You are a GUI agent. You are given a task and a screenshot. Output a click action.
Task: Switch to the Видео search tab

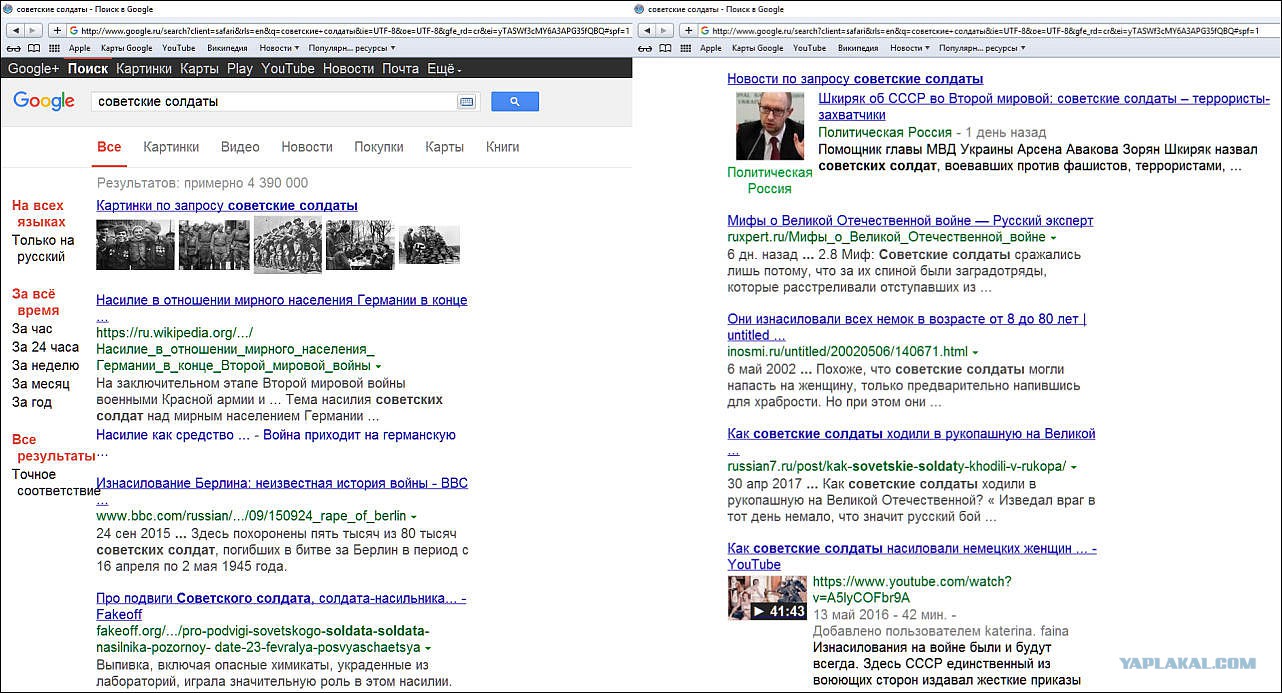(x=240, y=147)
